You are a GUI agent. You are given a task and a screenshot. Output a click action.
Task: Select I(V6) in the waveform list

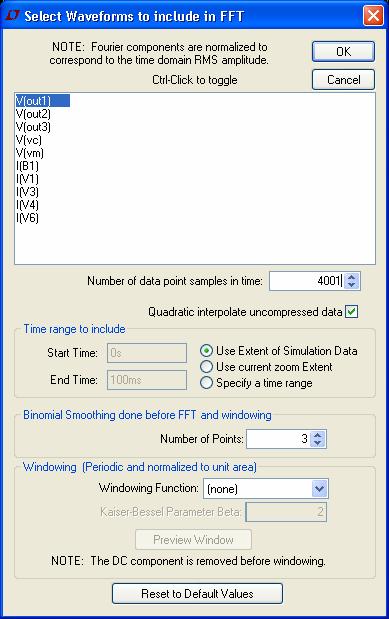point(27,218)
